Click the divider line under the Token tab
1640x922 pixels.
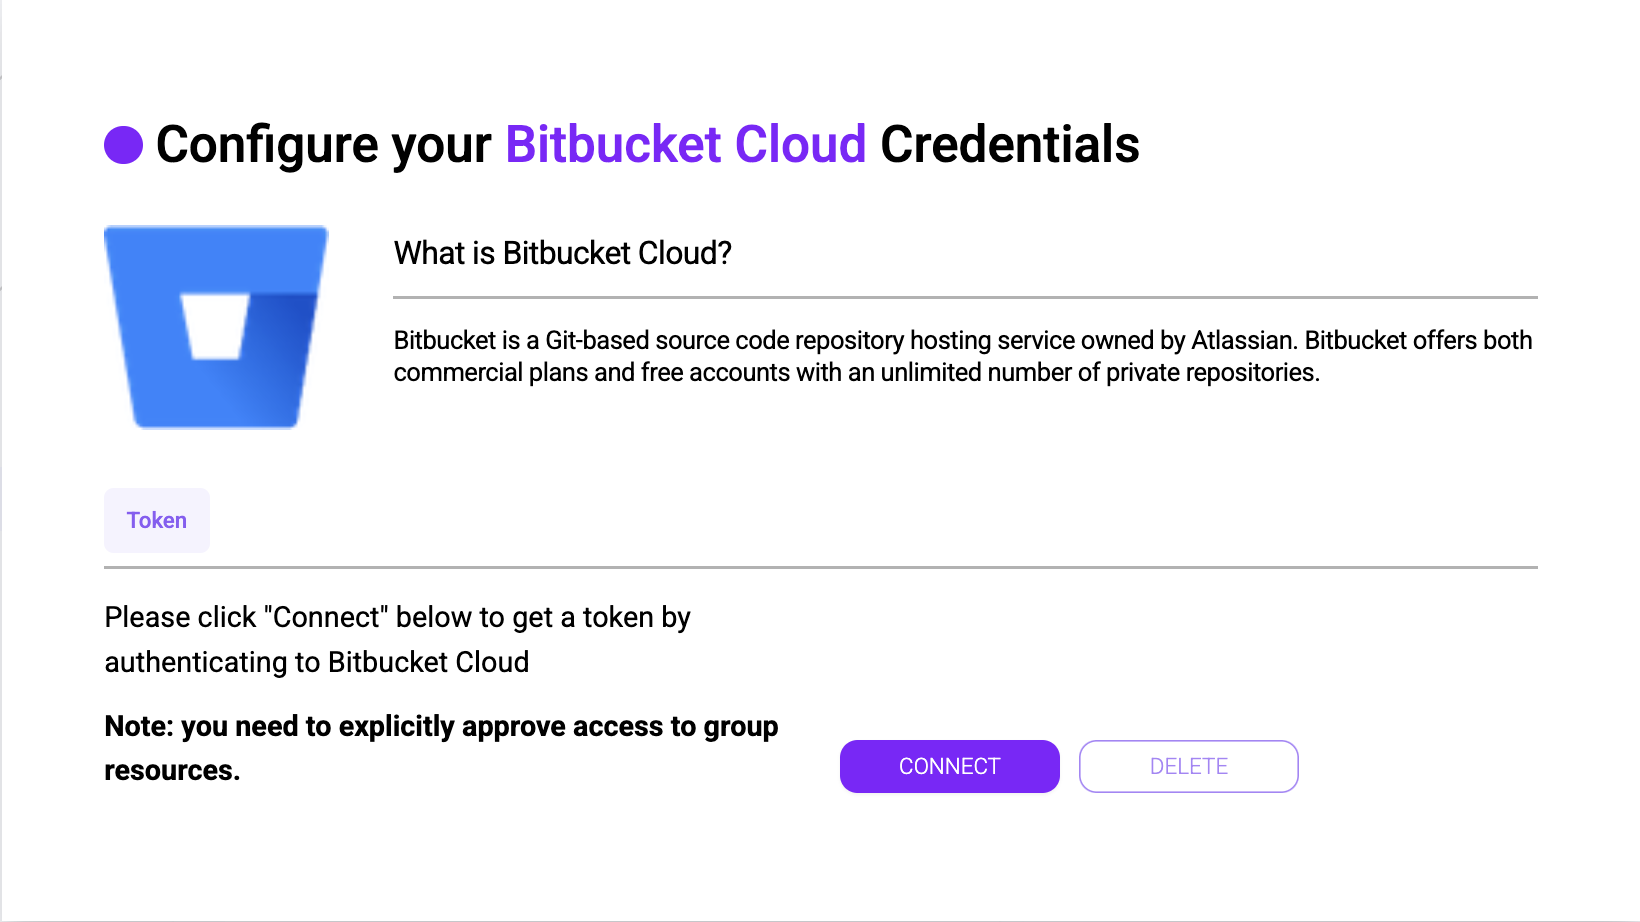coord(820,567)
